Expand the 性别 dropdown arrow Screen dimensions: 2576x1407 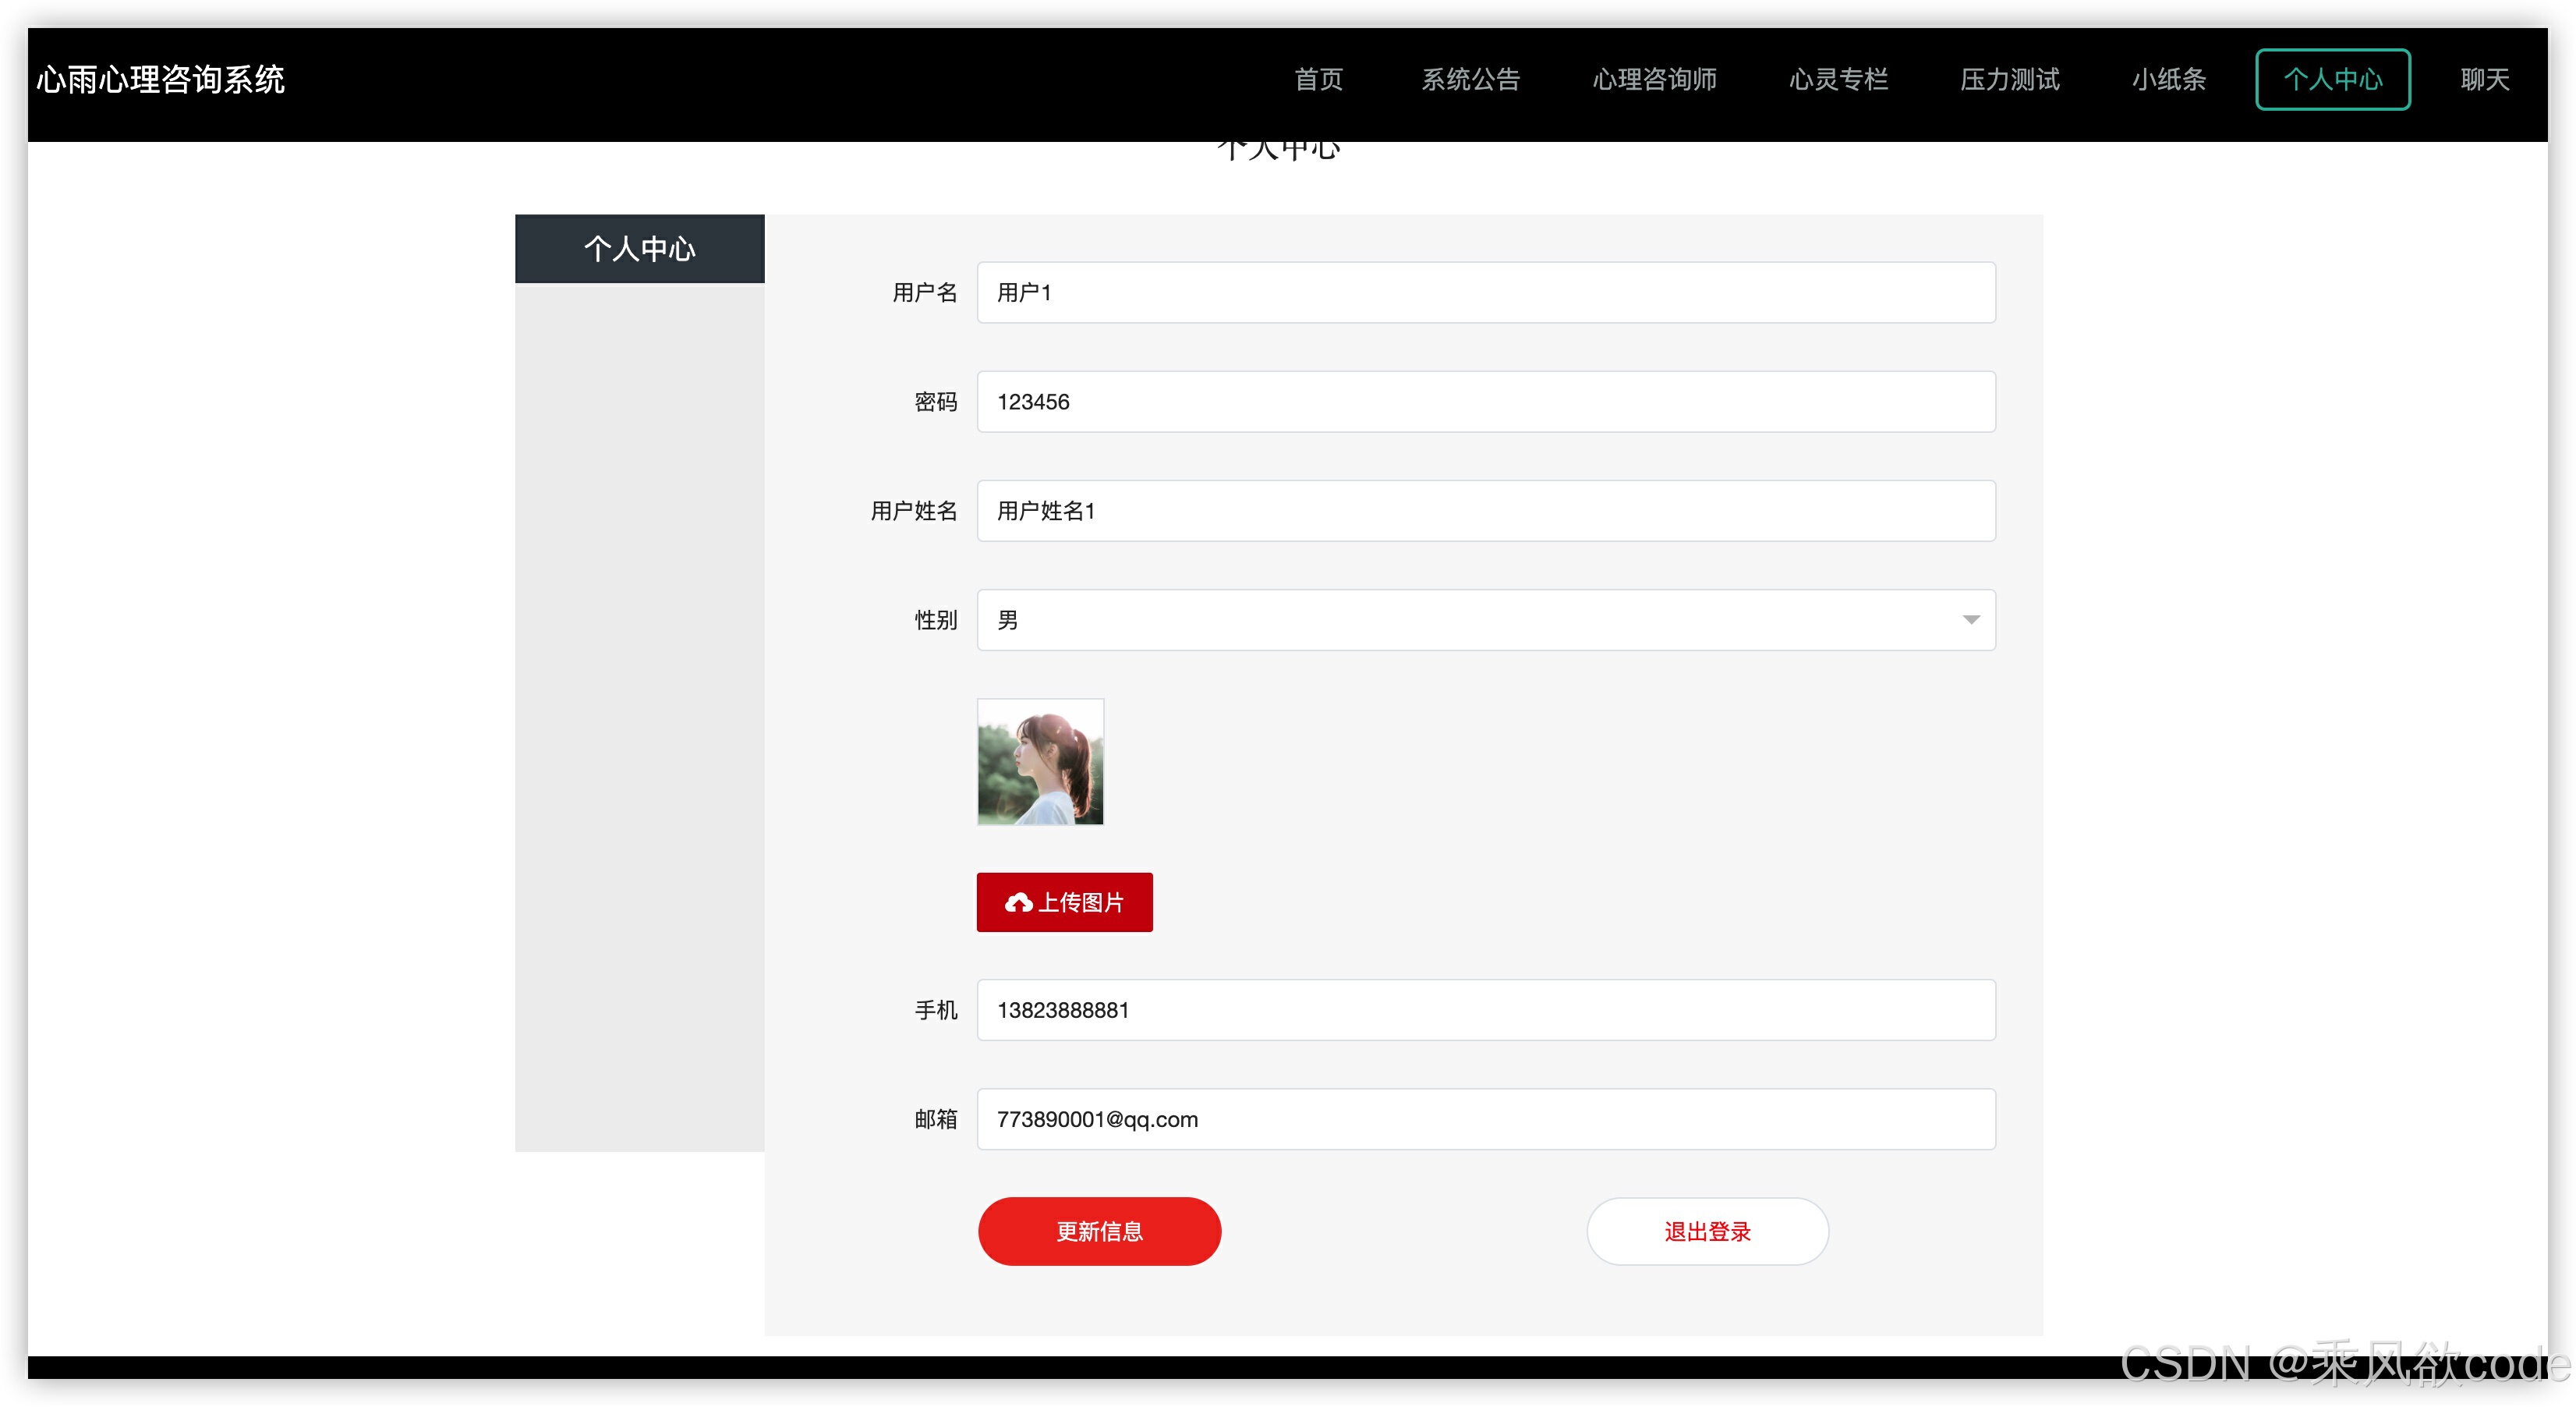click(x=1970, y=620)
